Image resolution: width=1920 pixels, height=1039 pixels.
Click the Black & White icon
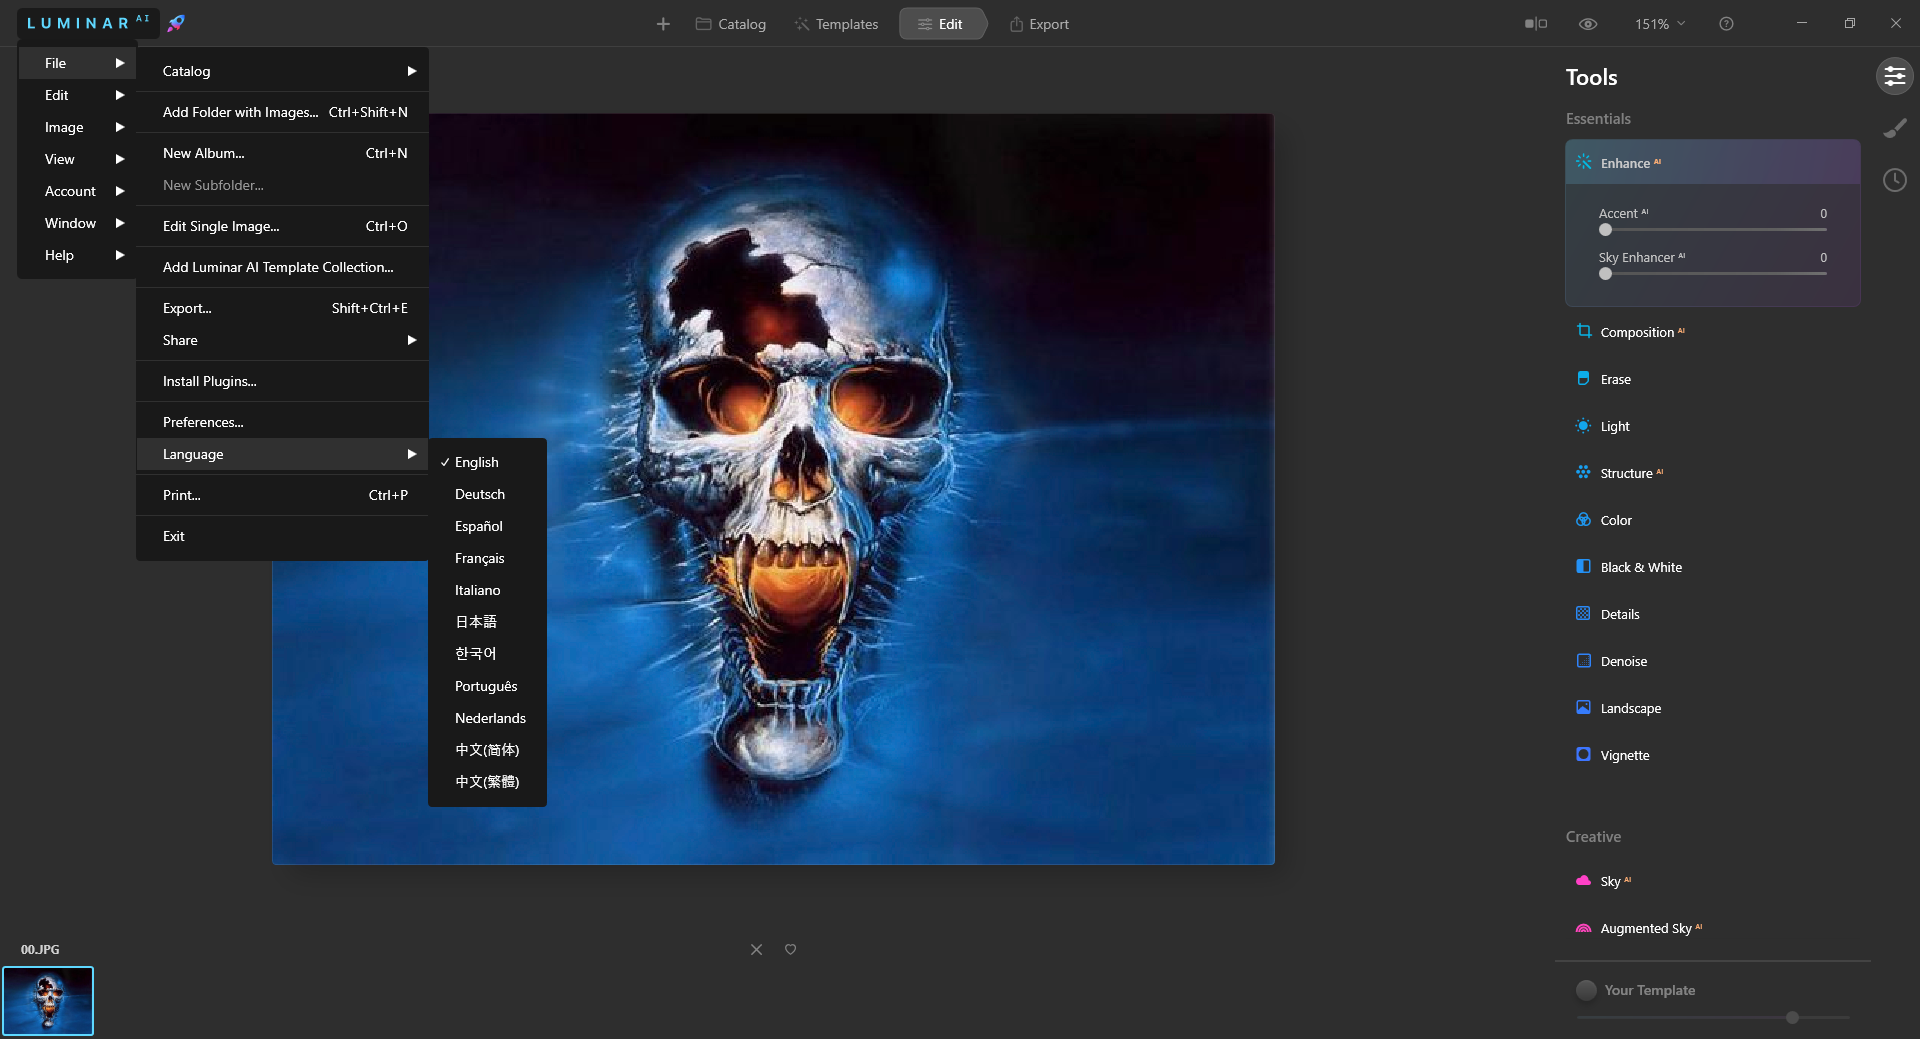tap(1584, 566)
